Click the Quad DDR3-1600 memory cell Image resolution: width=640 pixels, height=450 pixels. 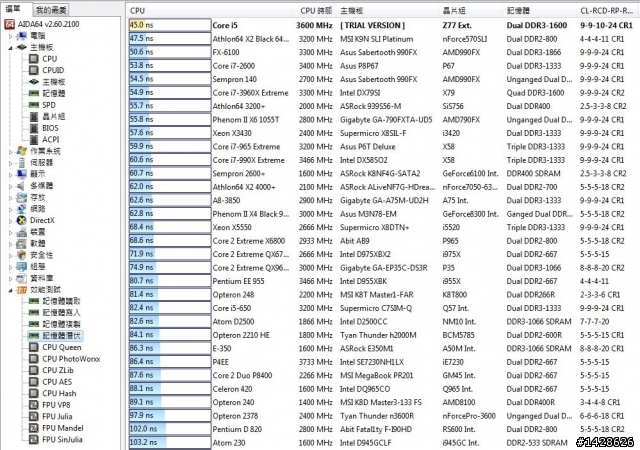pyautogui.click(x=535, y=93)
